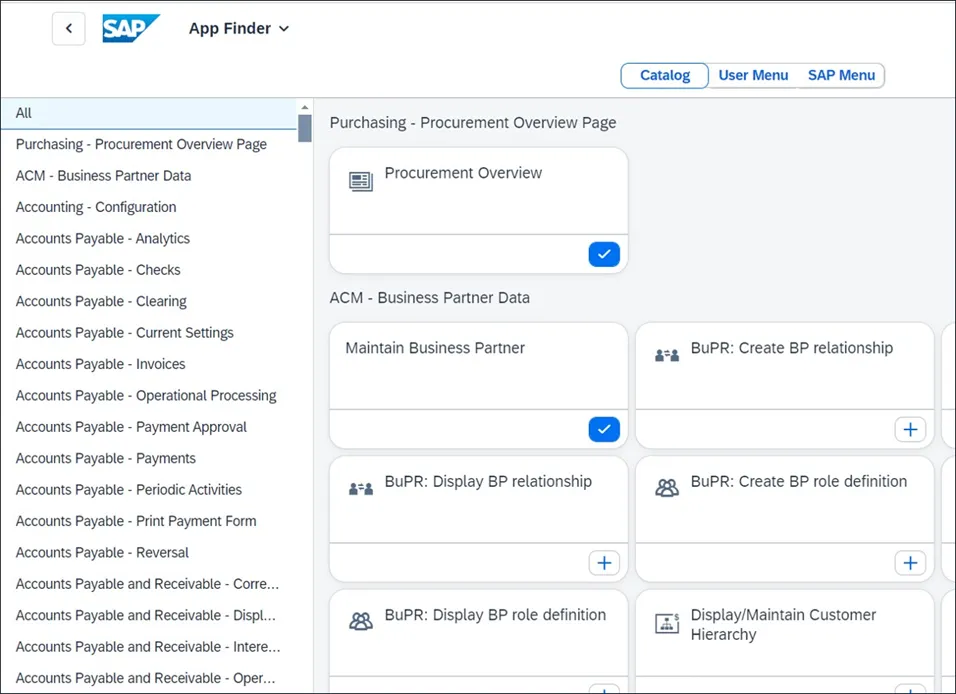Select Accounts Payable - Clearing category
This screenshot has height=694, width=956.
point(149,302)
